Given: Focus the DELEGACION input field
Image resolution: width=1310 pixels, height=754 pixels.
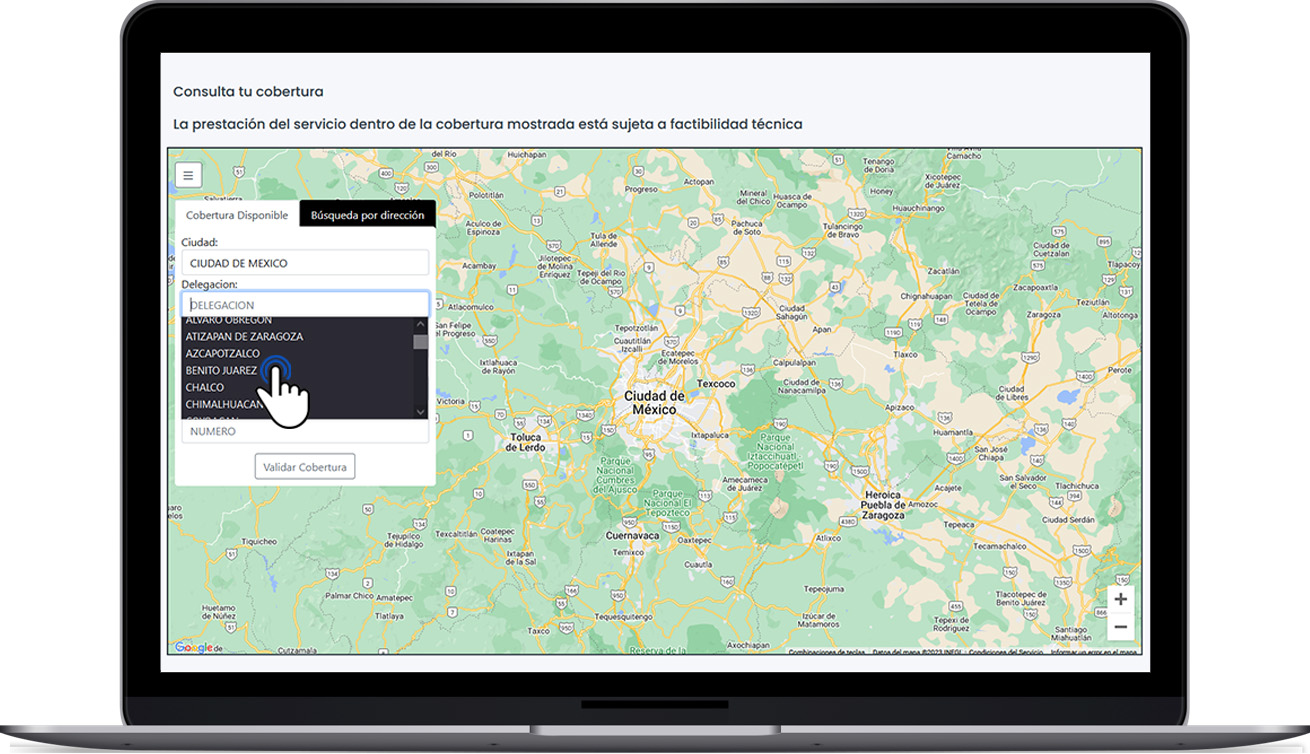Looking at the screenshot, I should [x=305, y=305].
